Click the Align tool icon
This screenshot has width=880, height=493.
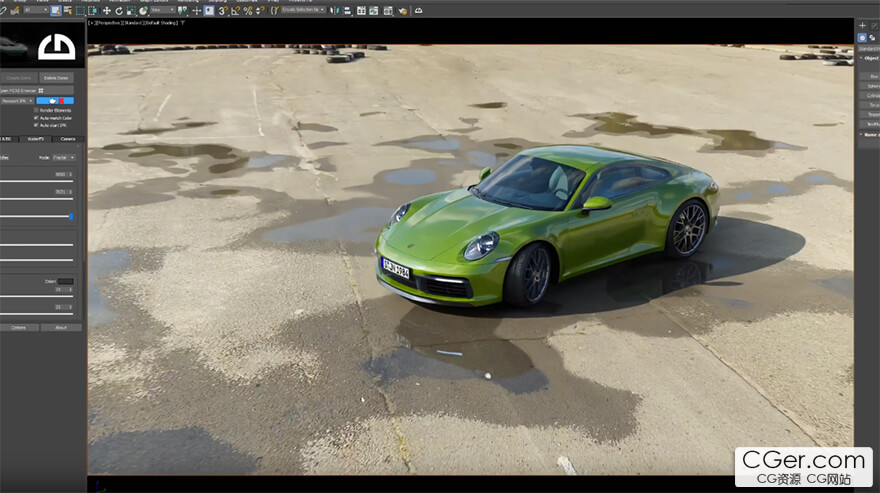347,11
